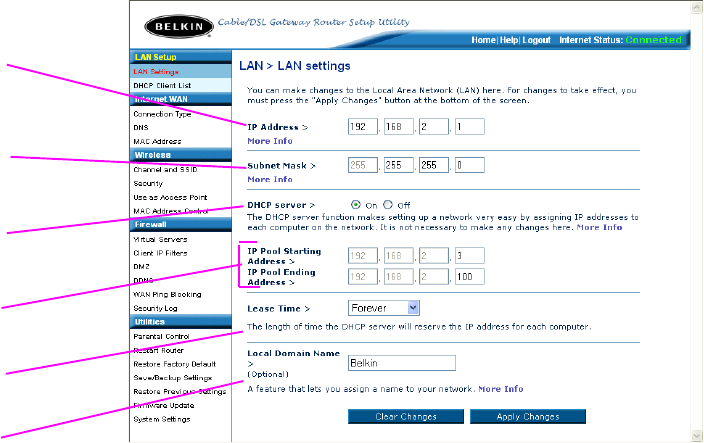The width and height of the screenshot is (704, 443).
Task: Click IP Pool Starting Address last octet 3
Action: [470, 255]
